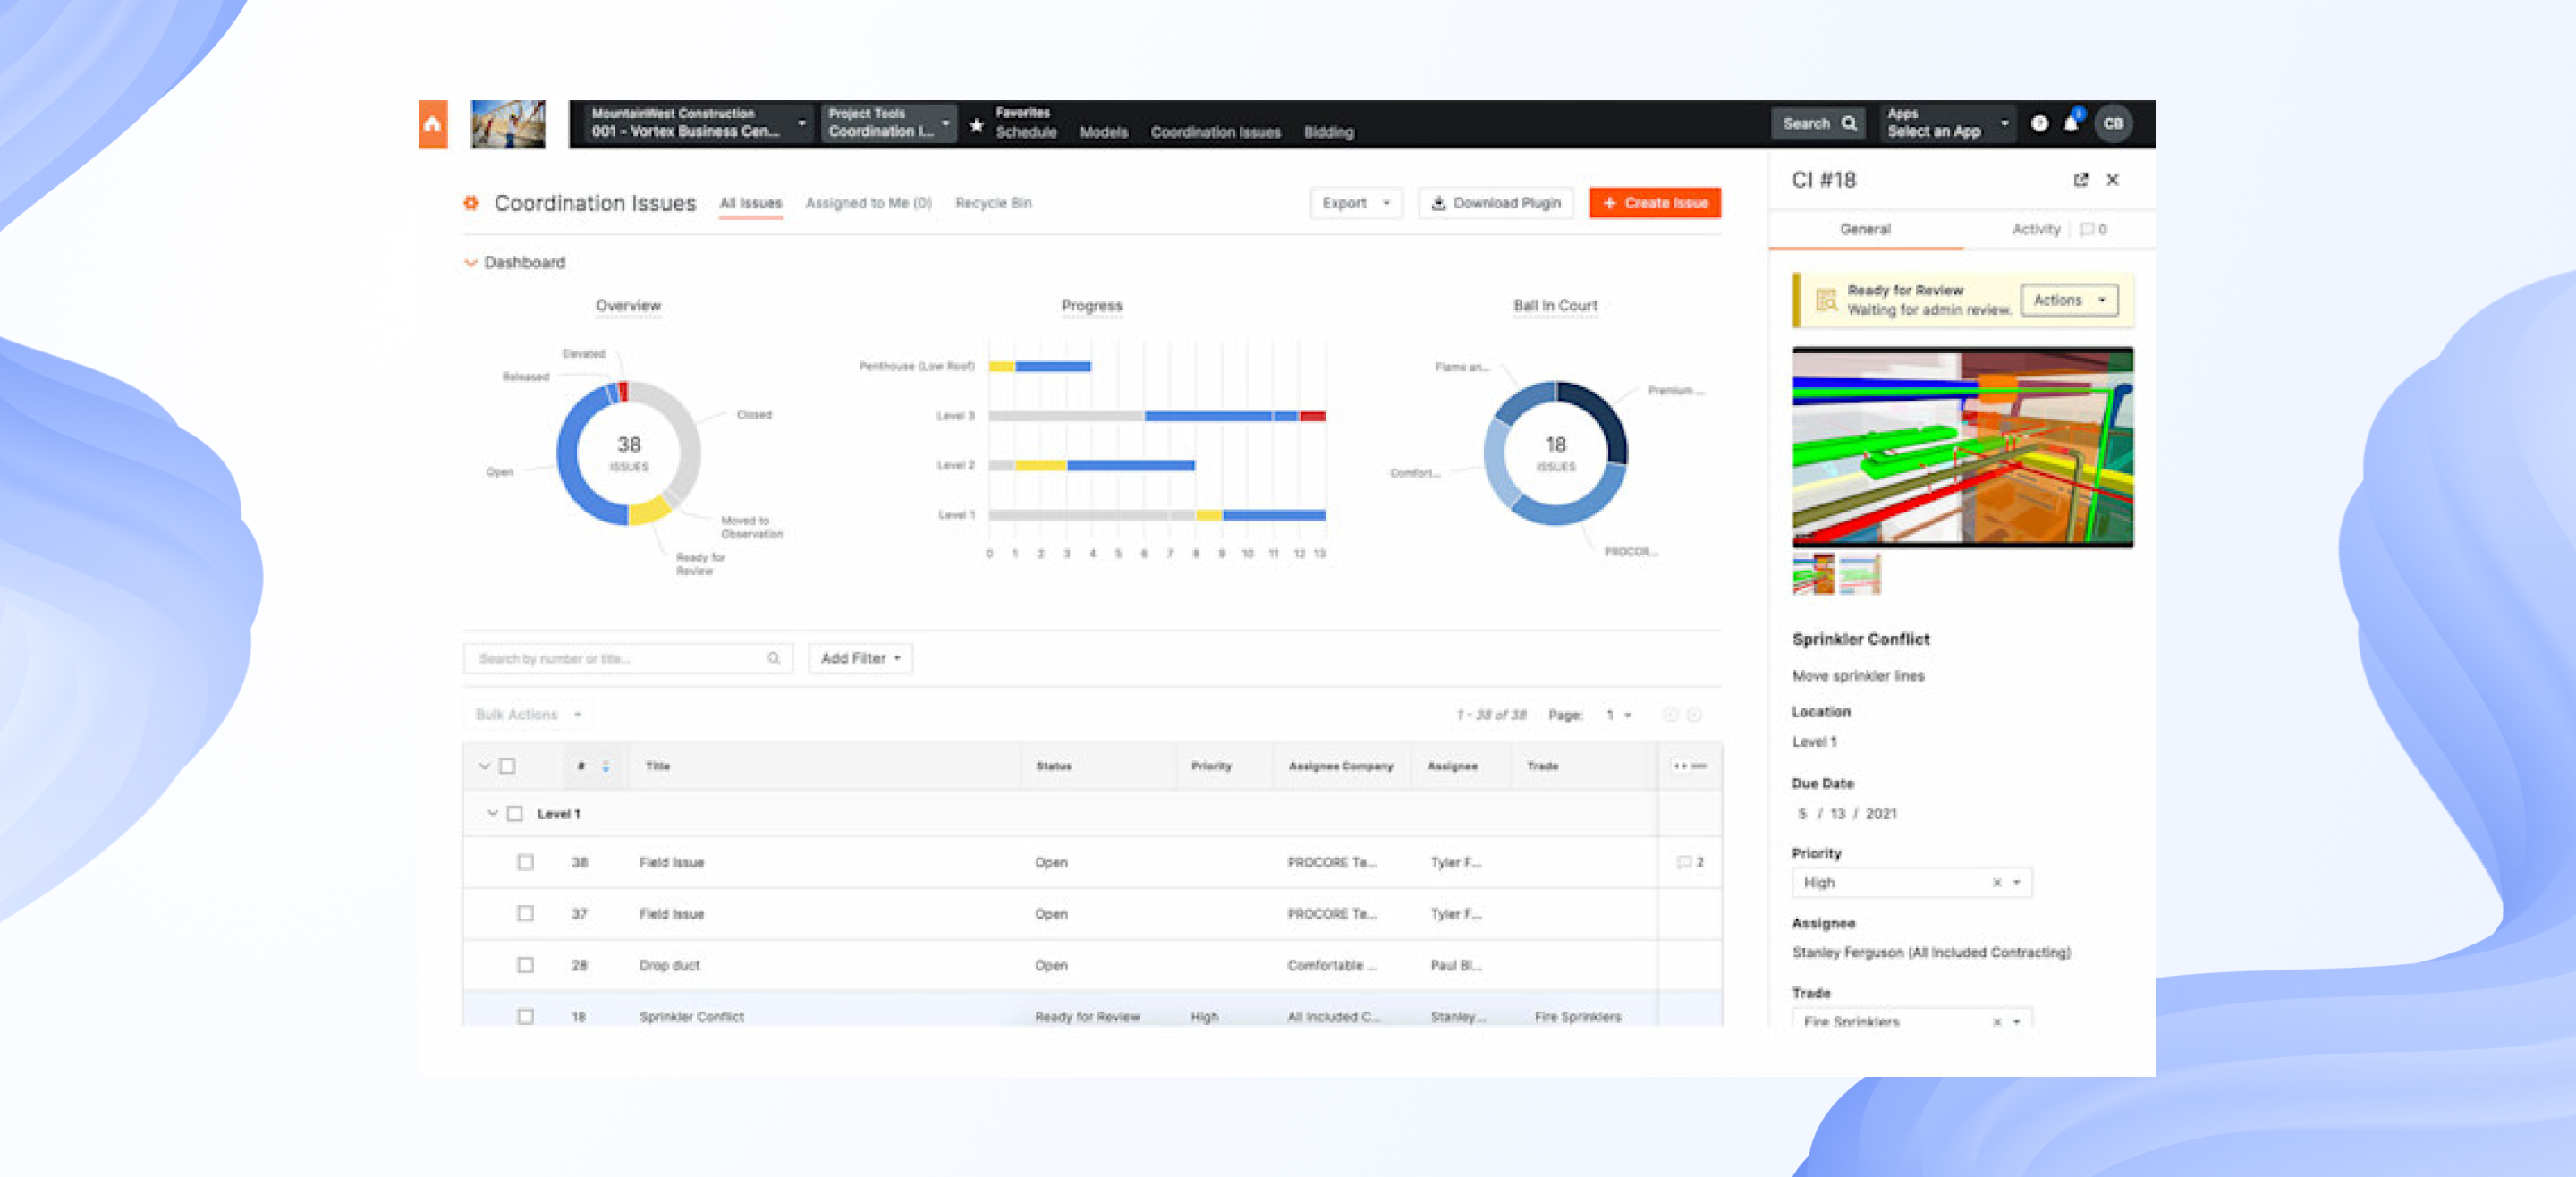2576x1177 pixels.
Task: Check the box for issue 38
Action: click(525, 862)
